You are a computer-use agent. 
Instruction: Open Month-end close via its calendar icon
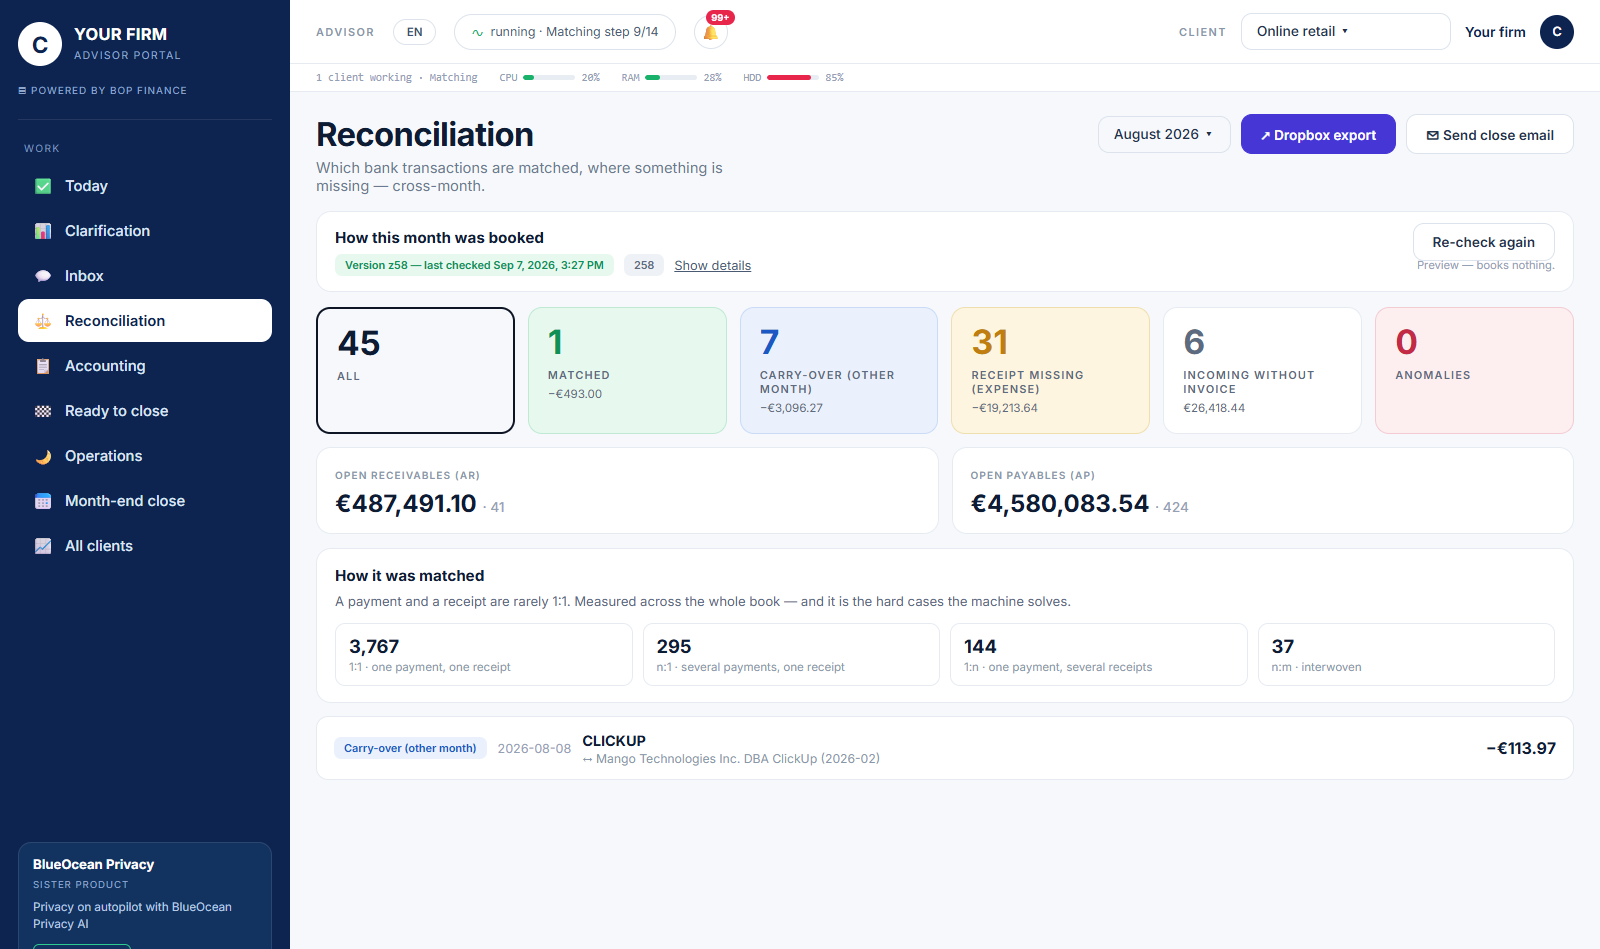coord(43,501)
